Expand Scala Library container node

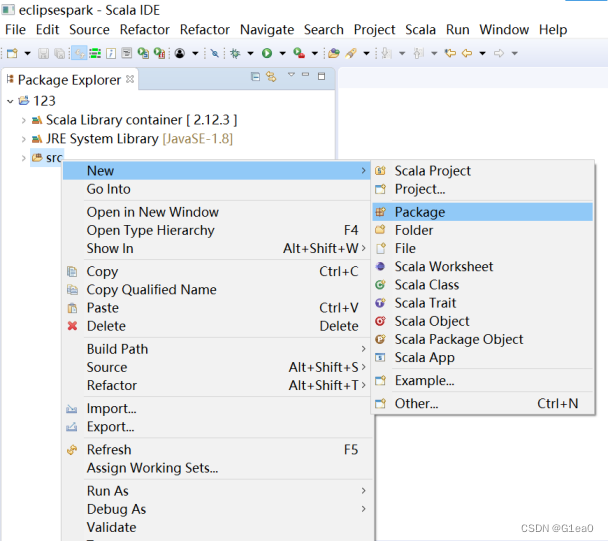[x=24, y=120]
